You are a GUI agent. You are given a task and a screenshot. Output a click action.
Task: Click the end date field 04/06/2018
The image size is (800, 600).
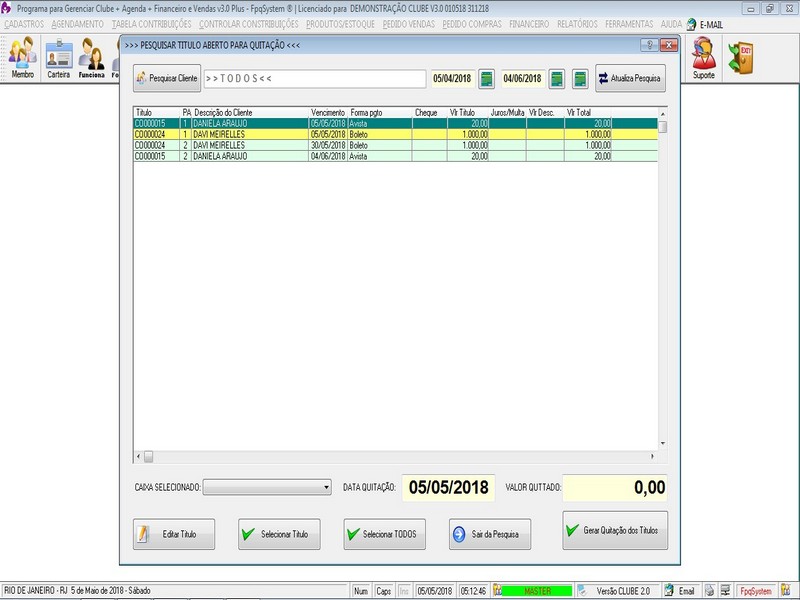tap(523, 79)
